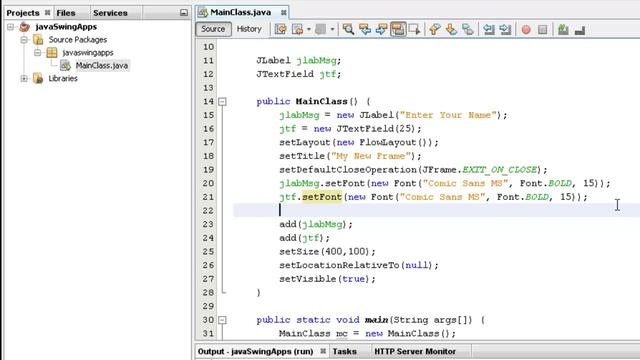Toggle Bookmark on current line icon
640x360 pixels.
(x=468, y=29)
